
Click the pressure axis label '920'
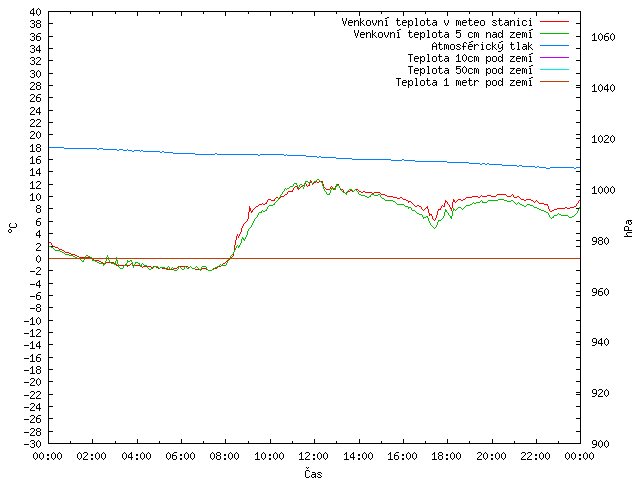pos(600,393)
